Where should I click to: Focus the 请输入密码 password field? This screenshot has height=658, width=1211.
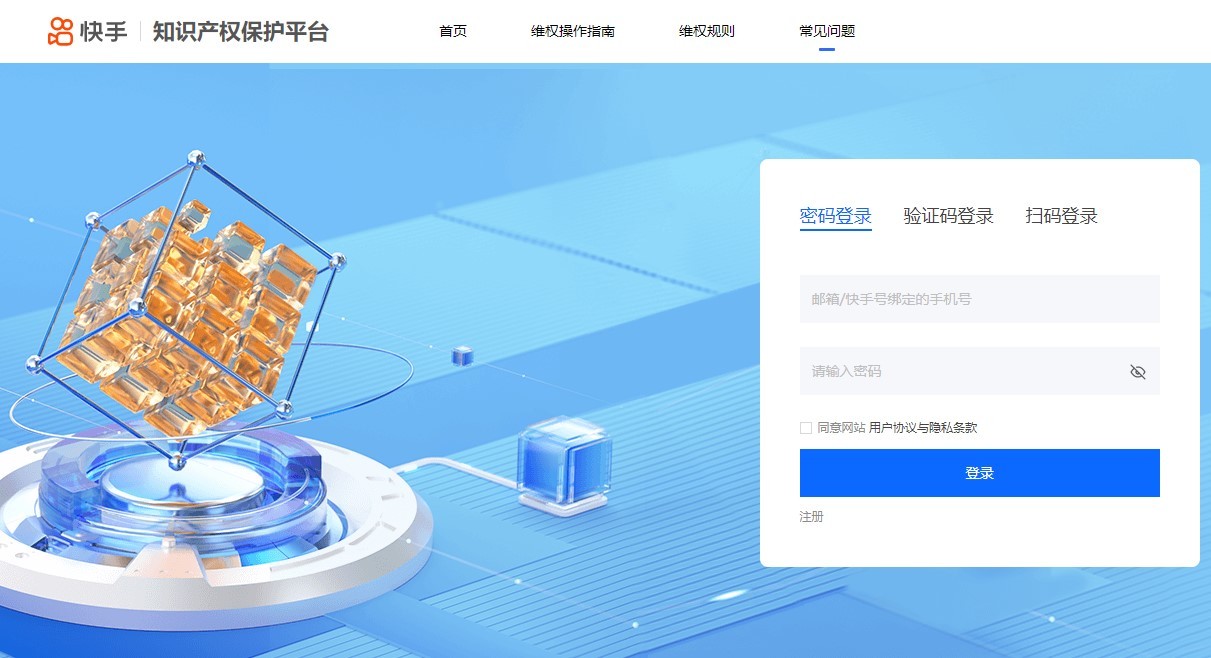pos(980,371)
